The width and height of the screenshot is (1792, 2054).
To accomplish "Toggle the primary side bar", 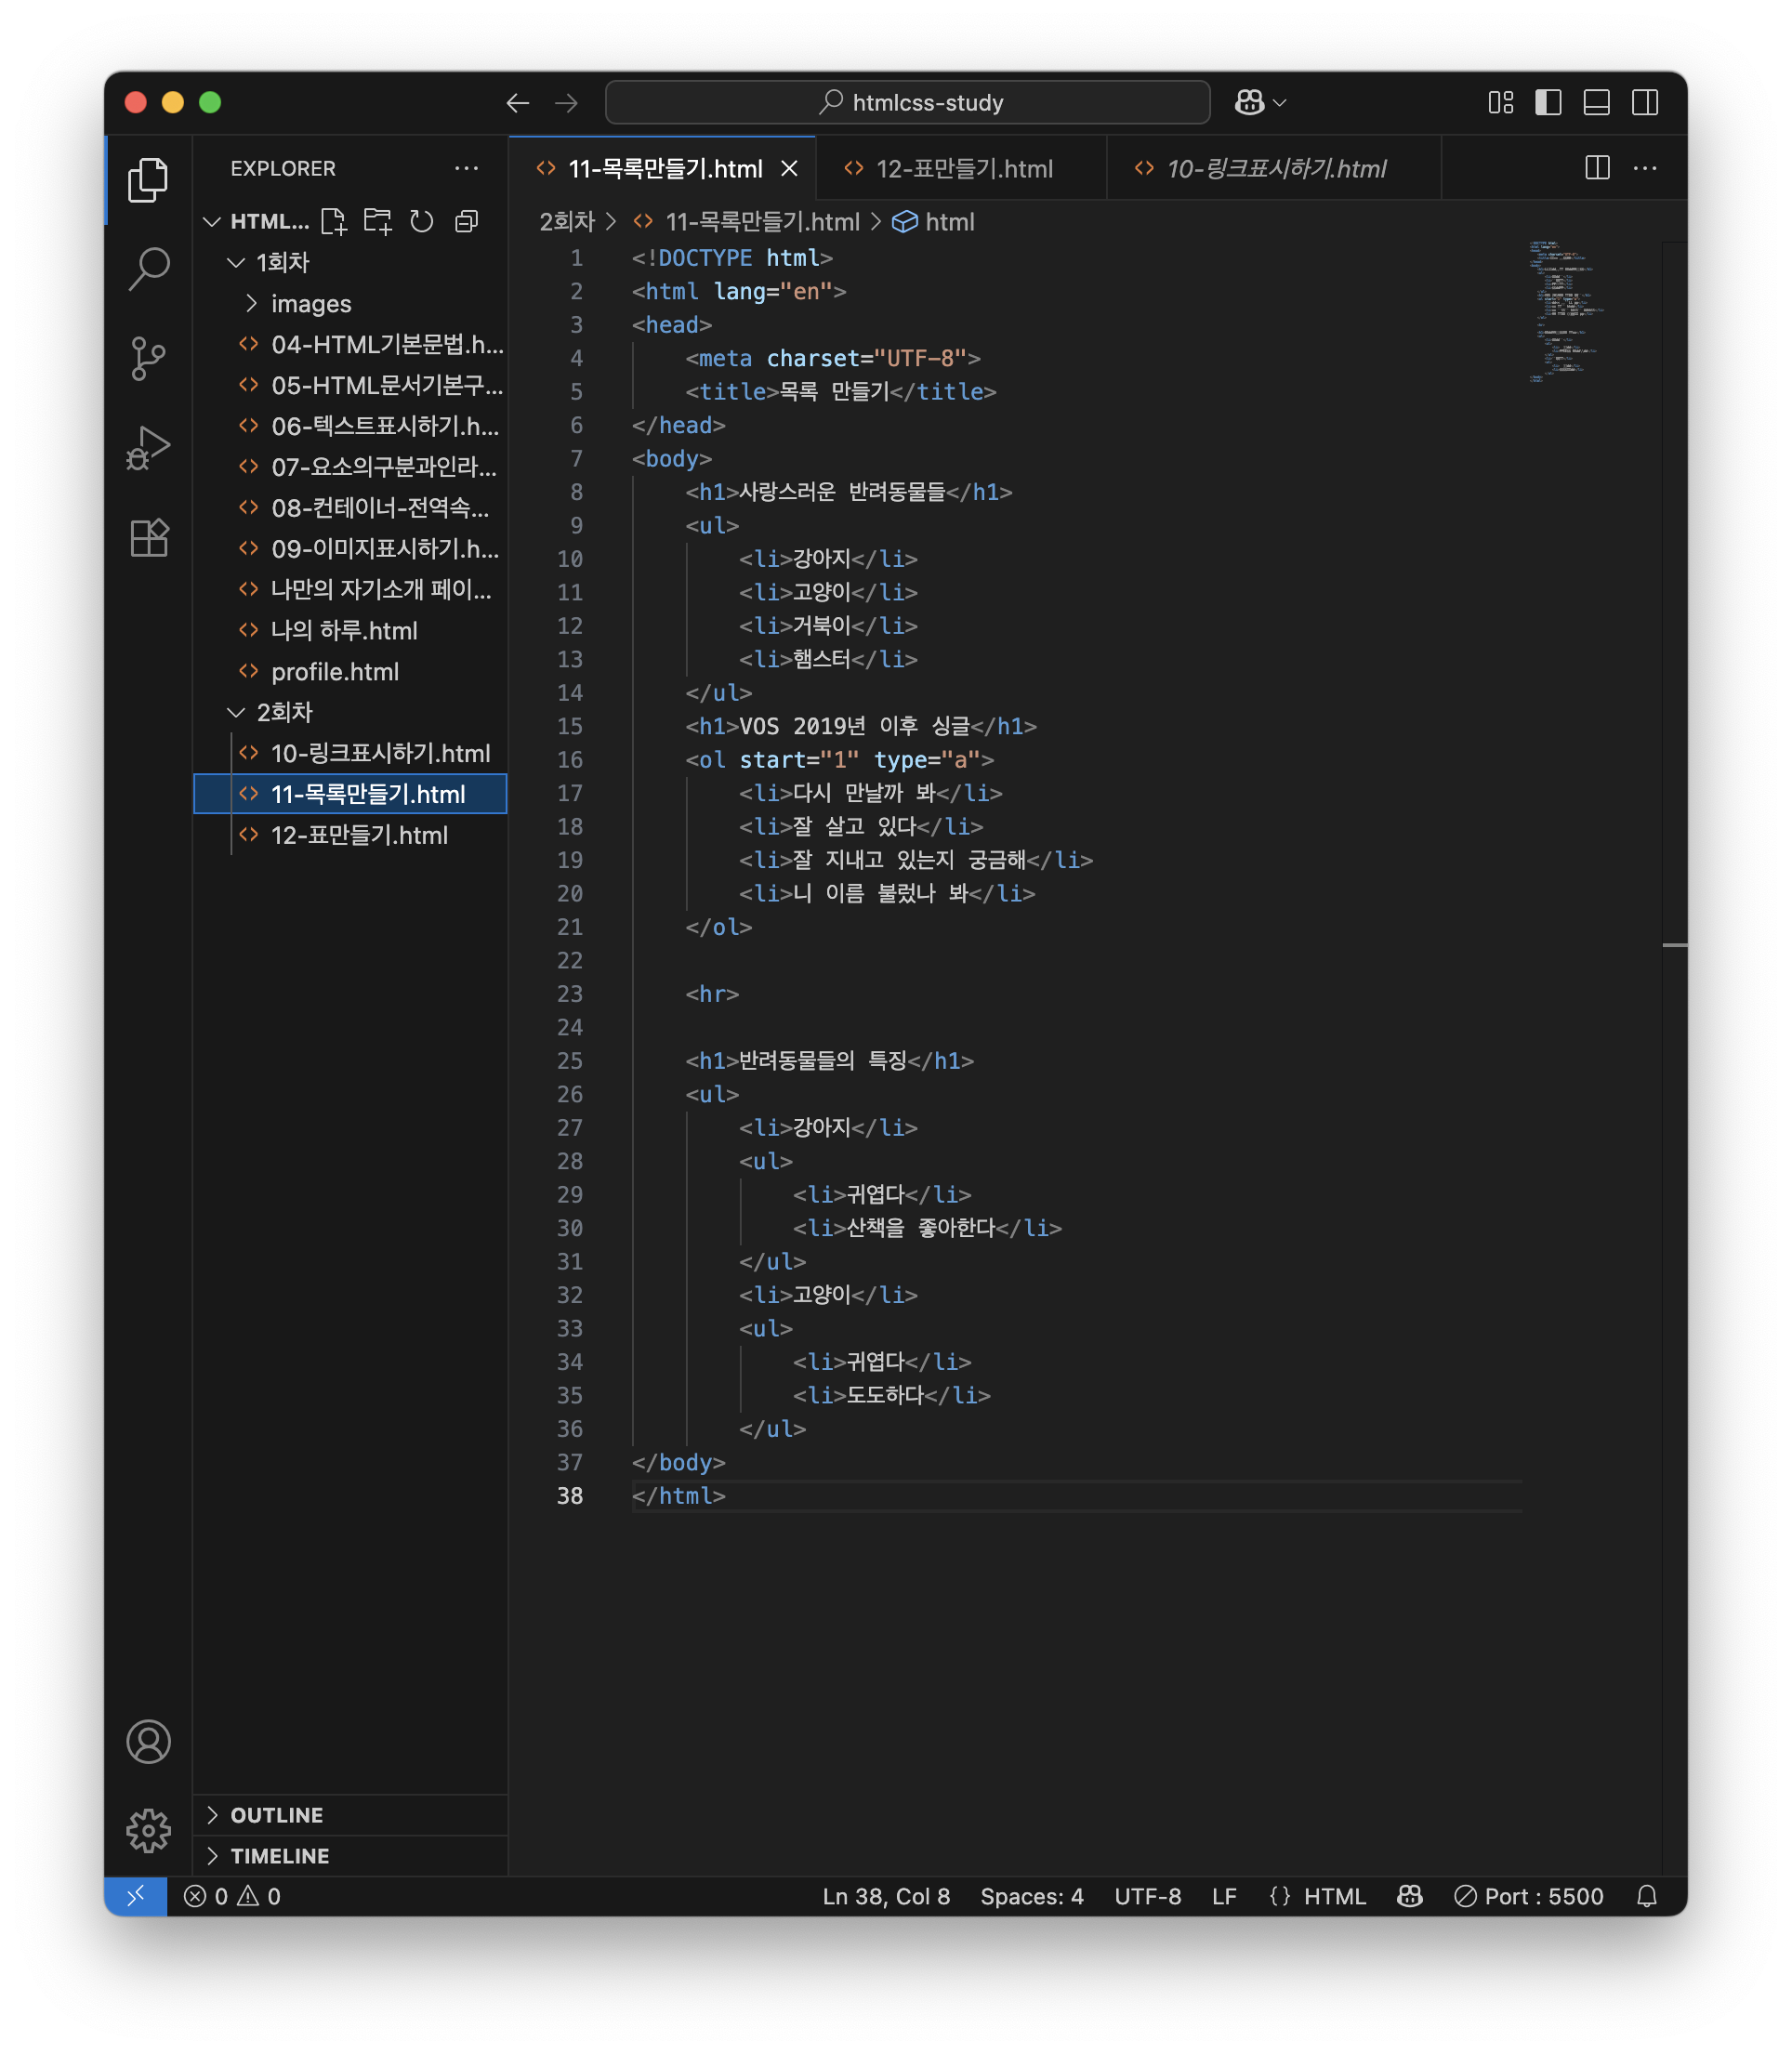I will click(1548, 103).
